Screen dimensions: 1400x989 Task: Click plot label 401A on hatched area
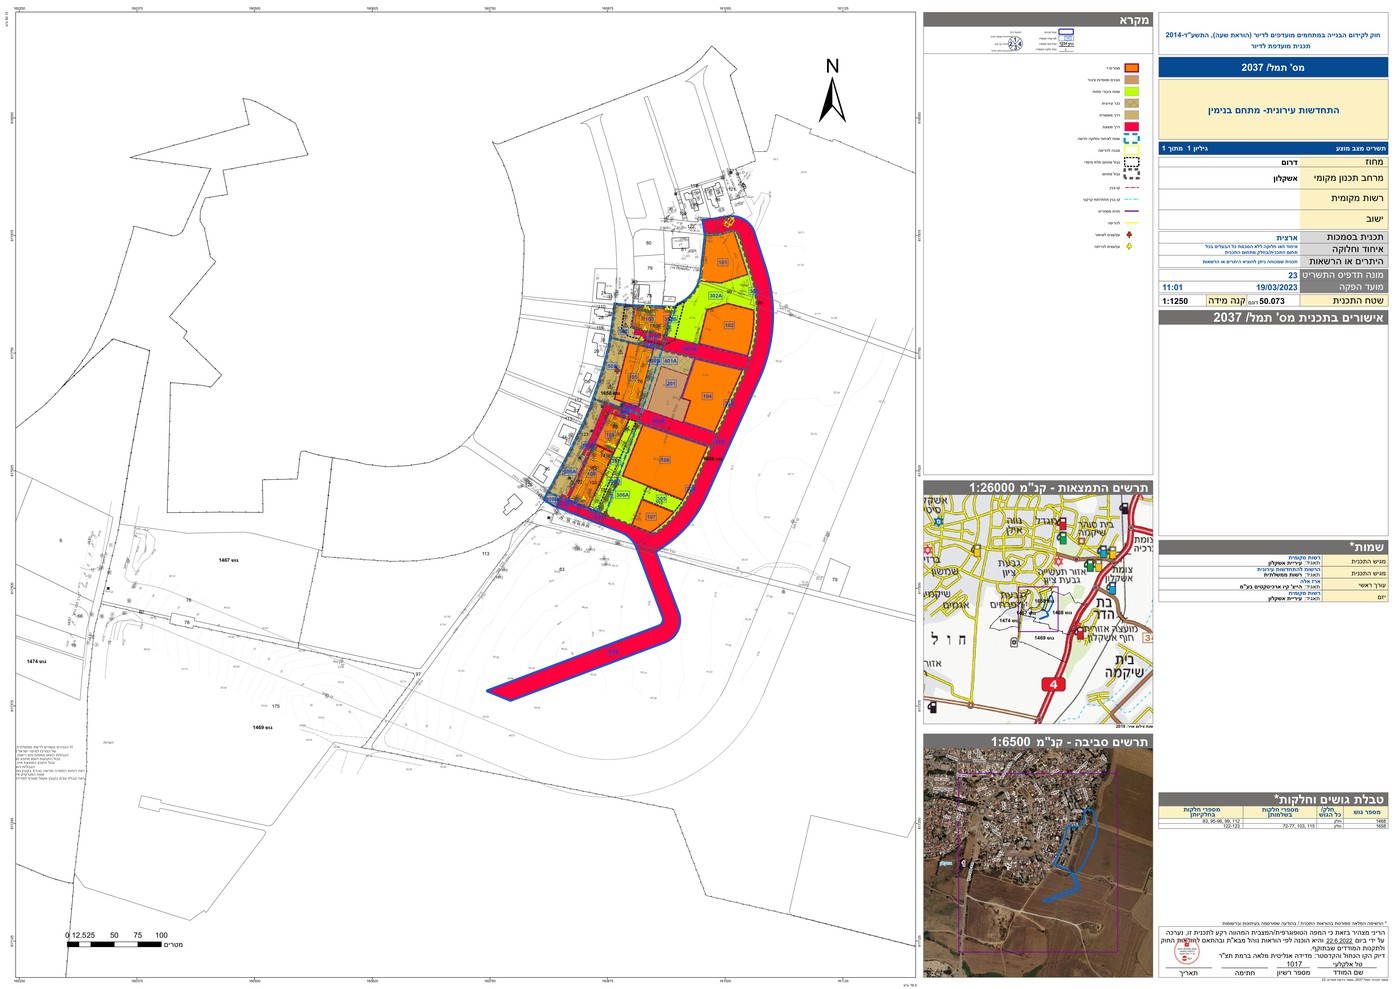[671, 361]
